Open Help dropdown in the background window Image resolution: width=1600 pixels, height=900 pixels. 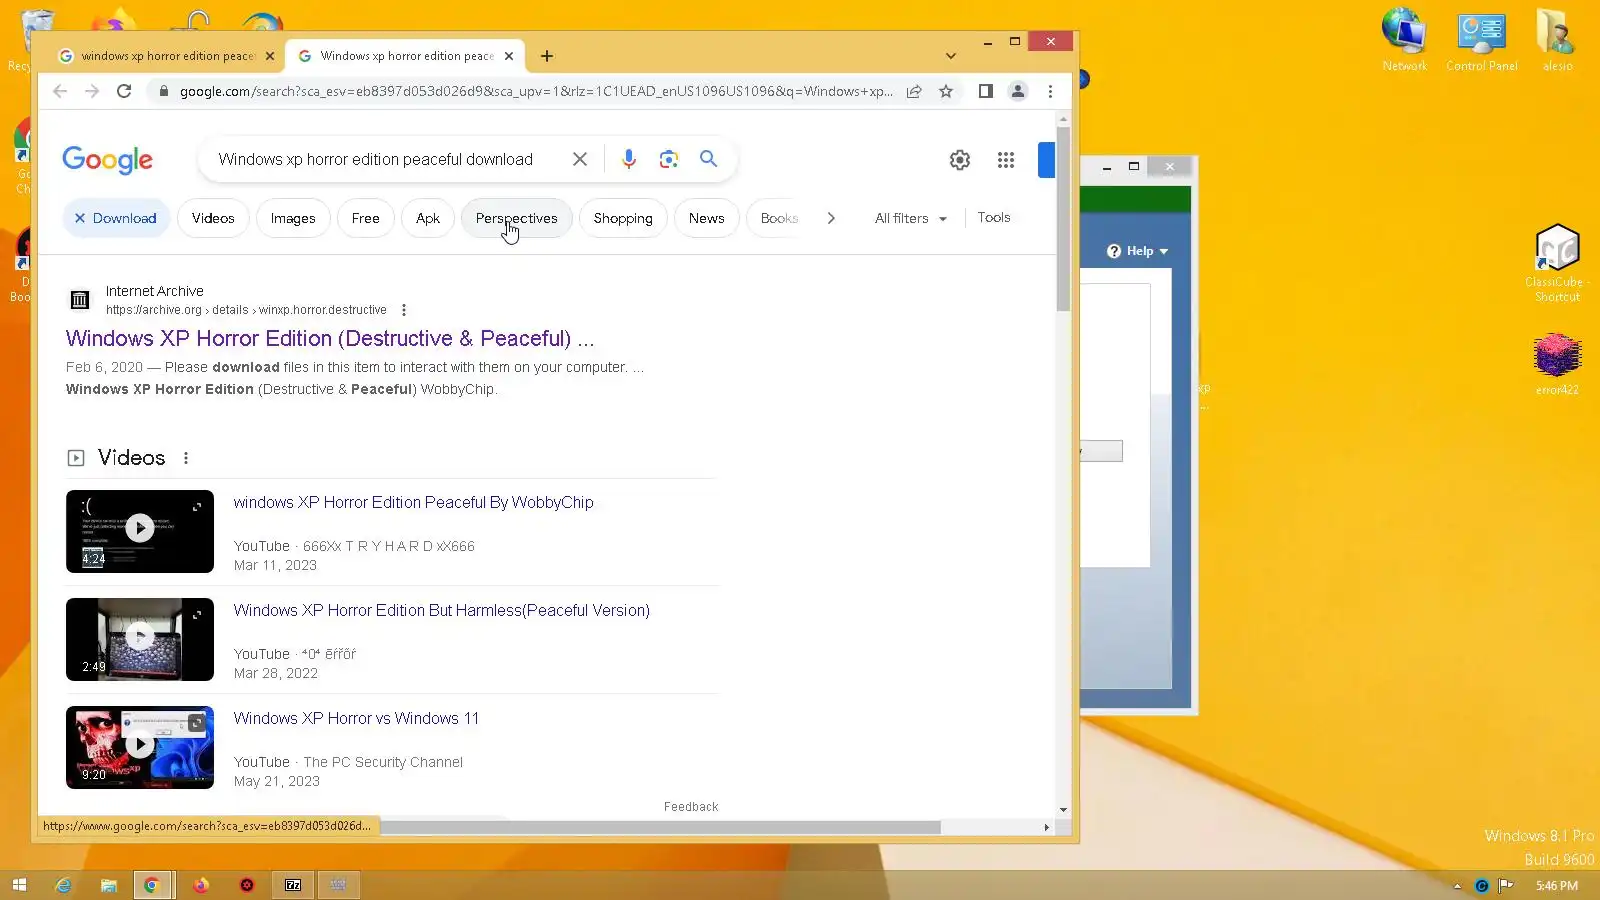1138,251
